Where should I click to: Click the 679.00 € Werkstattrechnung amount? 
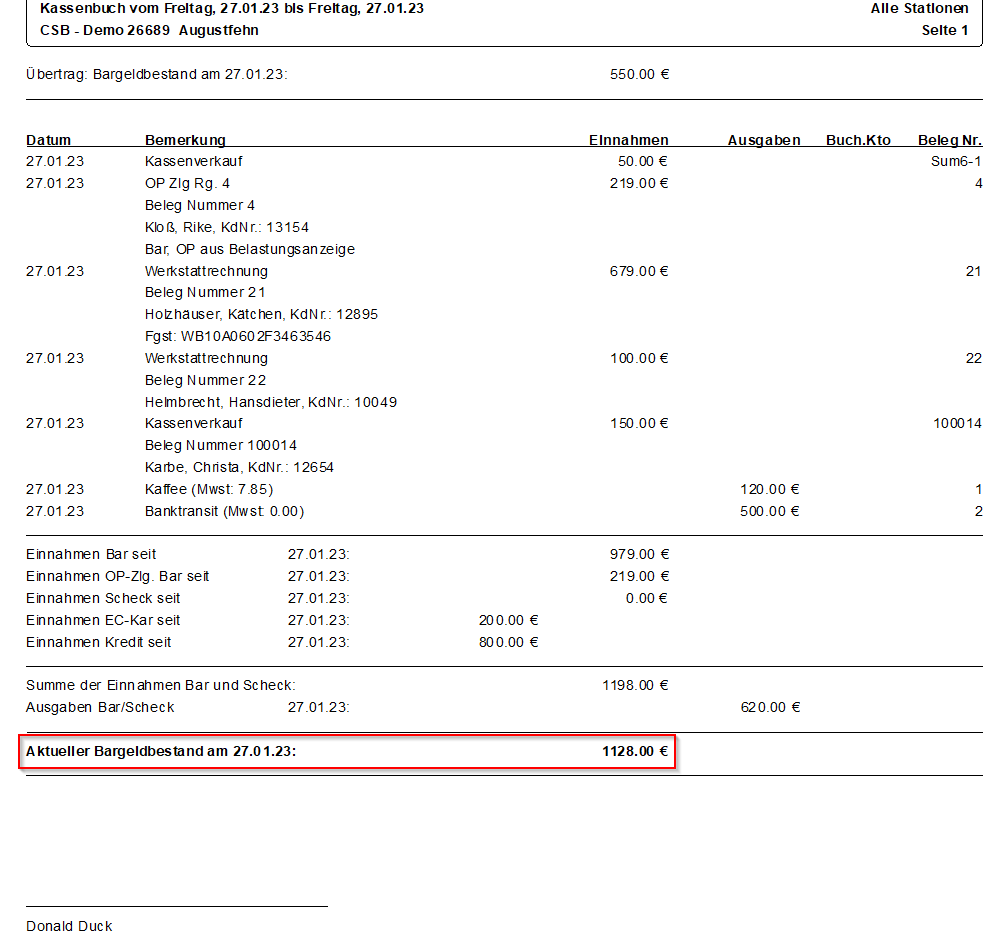(x=639, y=272)
